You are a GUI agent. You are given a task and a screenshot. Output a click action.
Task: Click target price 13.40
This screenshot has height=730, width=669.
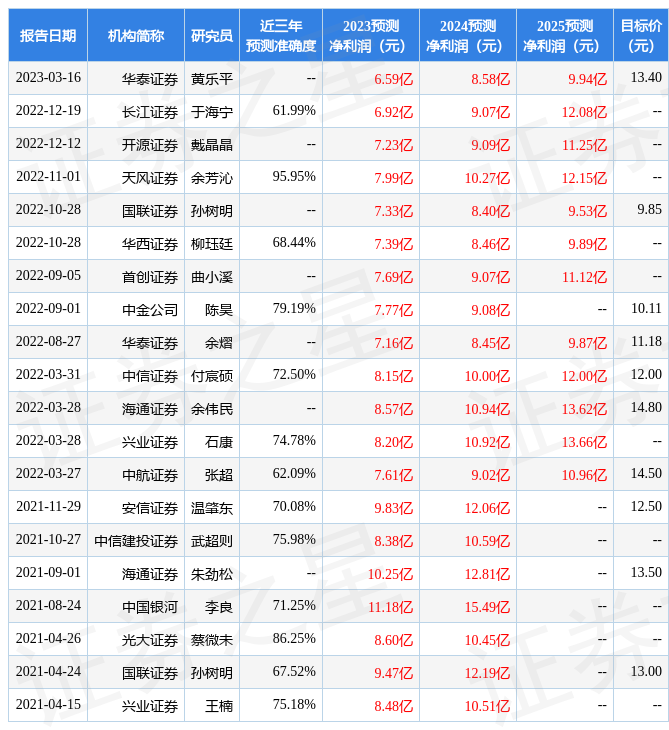pos(646,77)
